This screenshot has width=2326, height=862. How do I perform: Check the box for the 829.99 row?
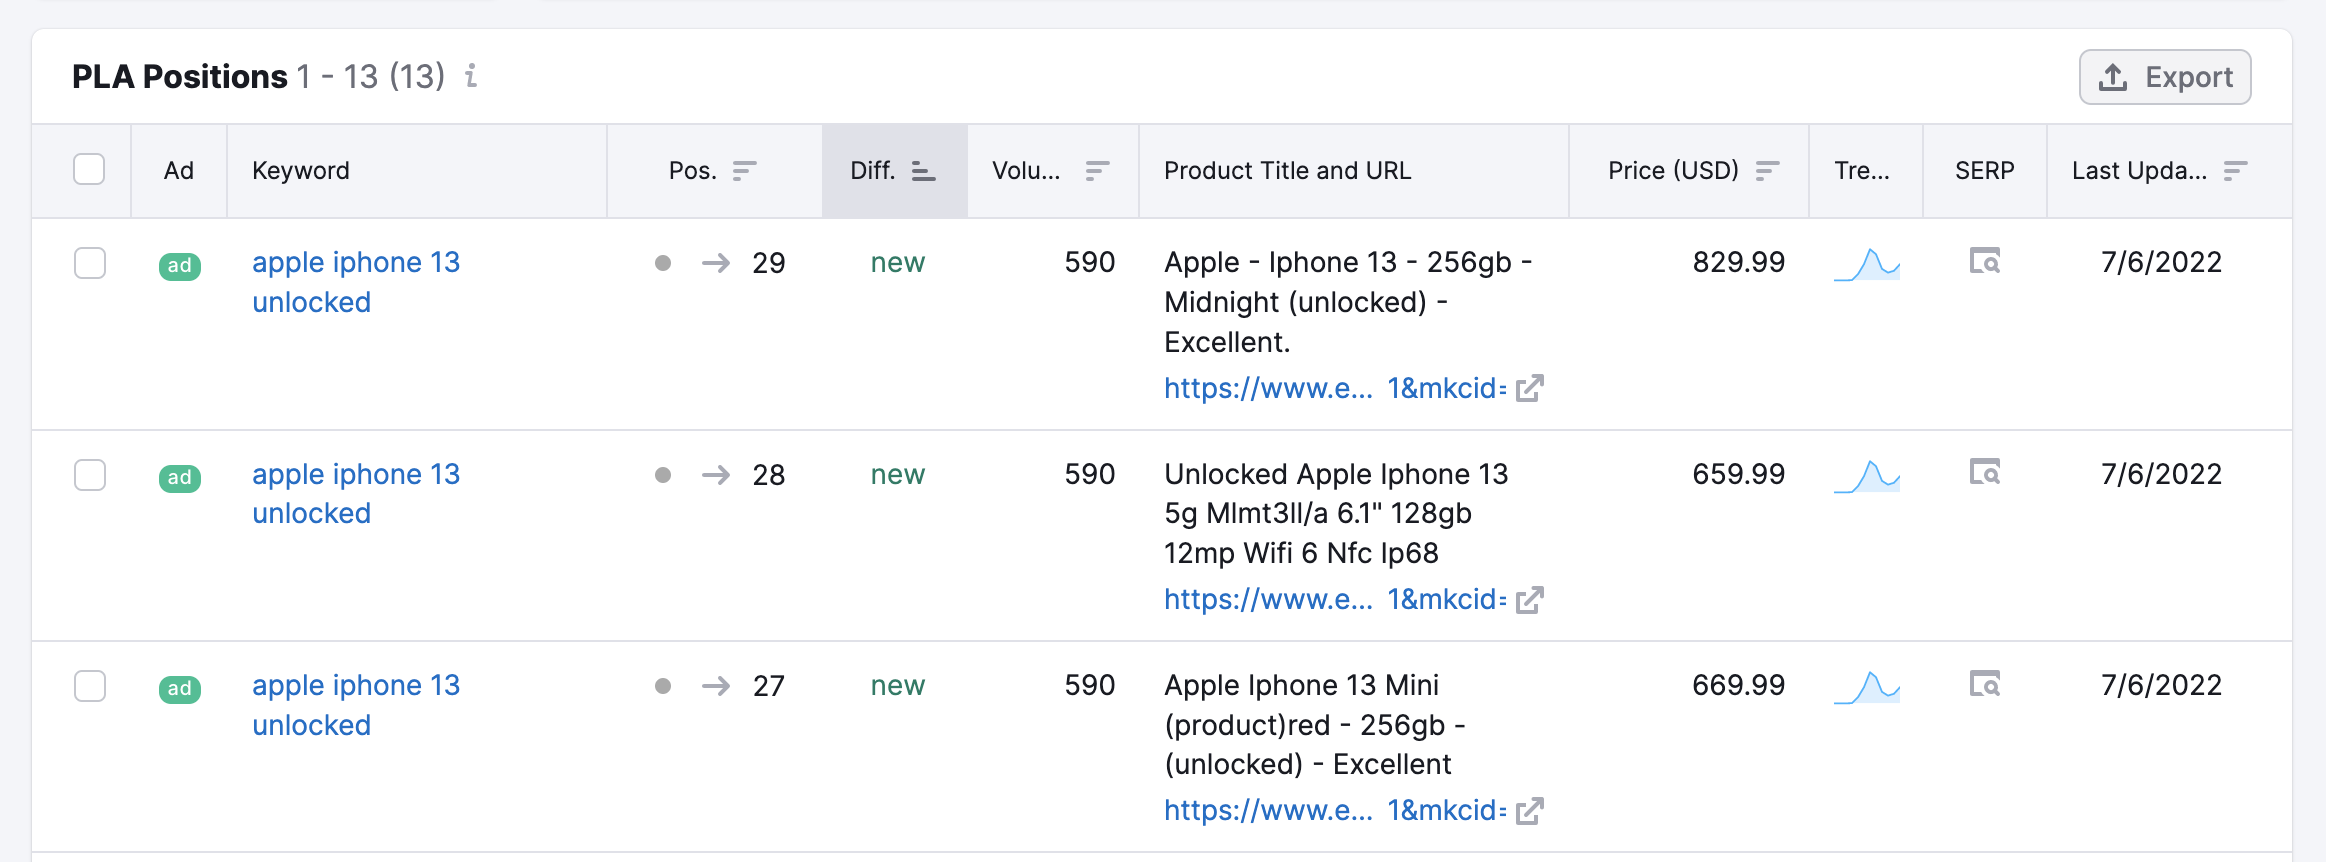point(90,264)
